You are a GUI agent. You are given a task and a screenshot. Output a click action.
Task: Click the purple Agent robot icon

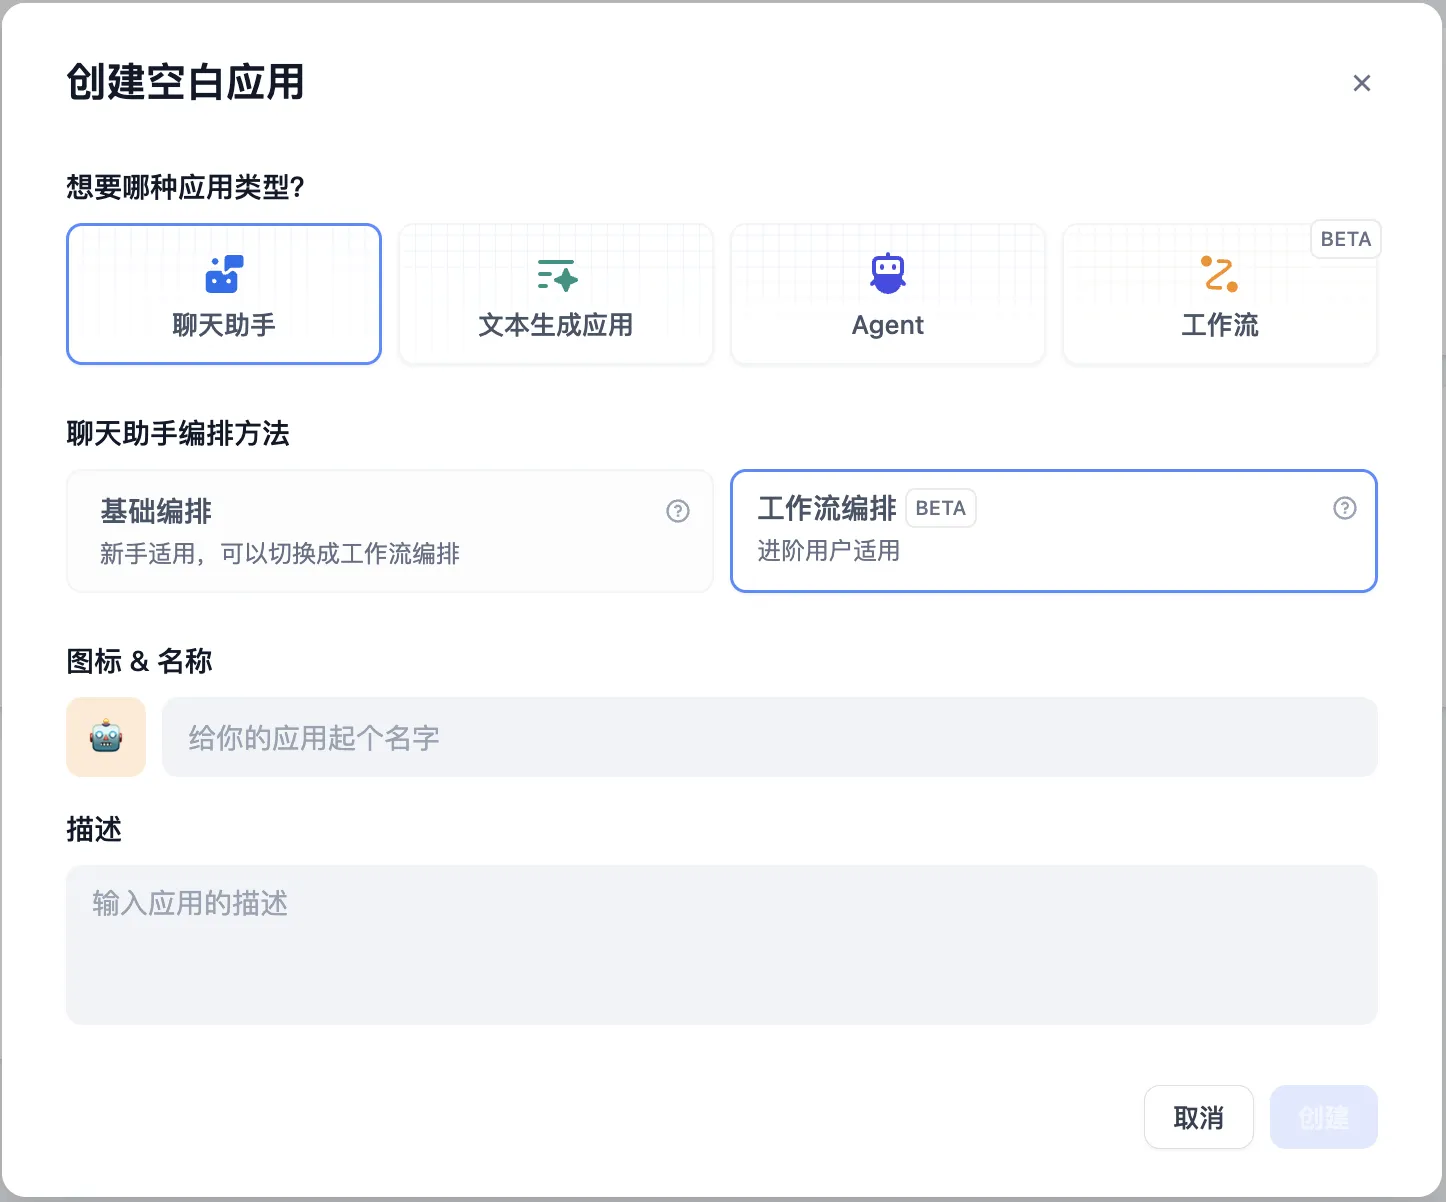(x=888, y=274)
